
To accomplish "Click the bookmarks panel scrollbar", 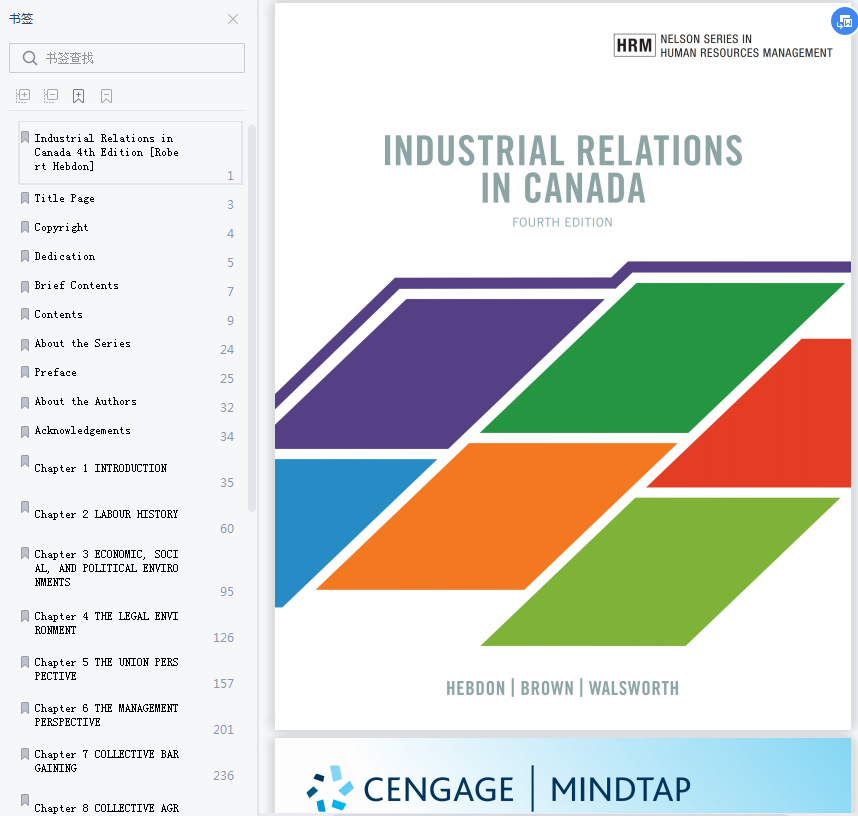I will (252, 319).
